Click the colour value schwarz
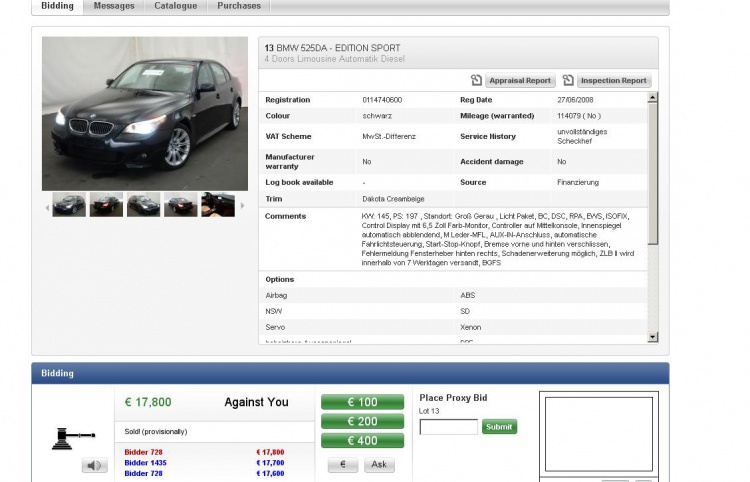This screenshot has height=482, width=750. point(377,116)
